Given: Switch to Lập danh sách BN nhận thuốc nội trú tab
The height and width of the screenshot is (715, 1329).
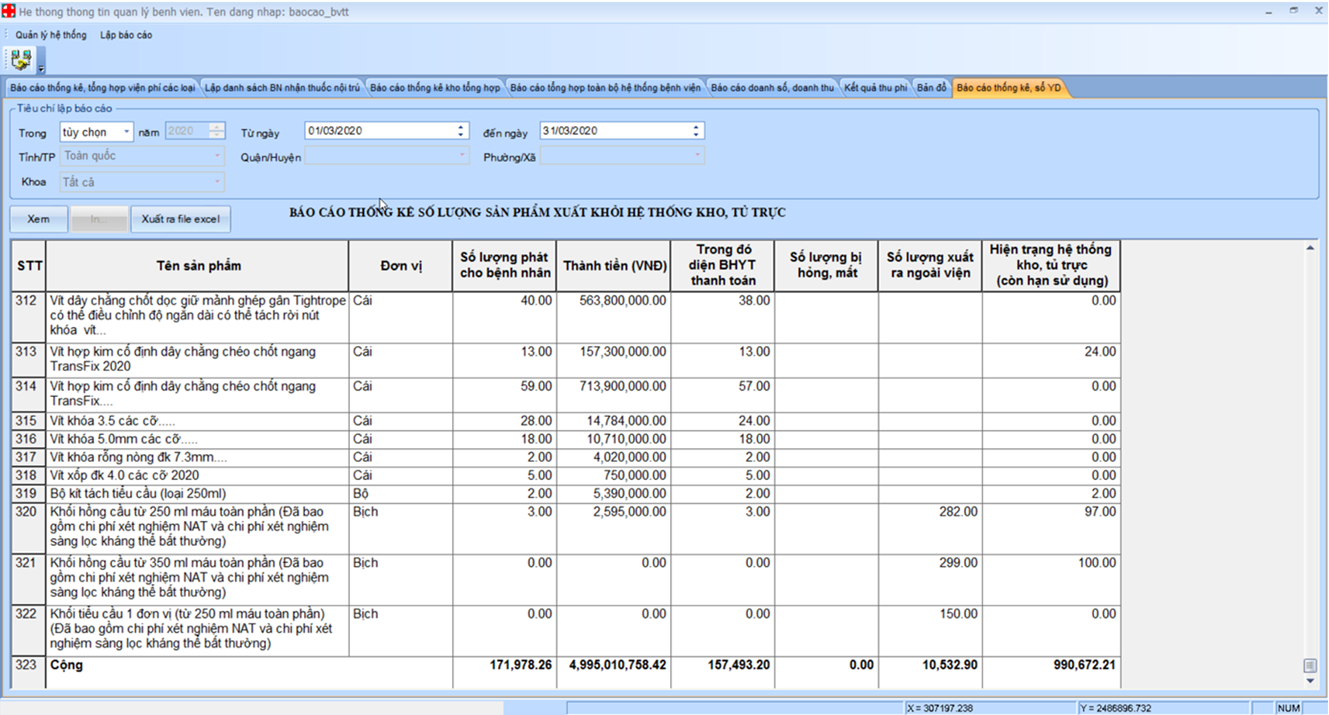Looking at the screenshot, I should coord(282,88).
